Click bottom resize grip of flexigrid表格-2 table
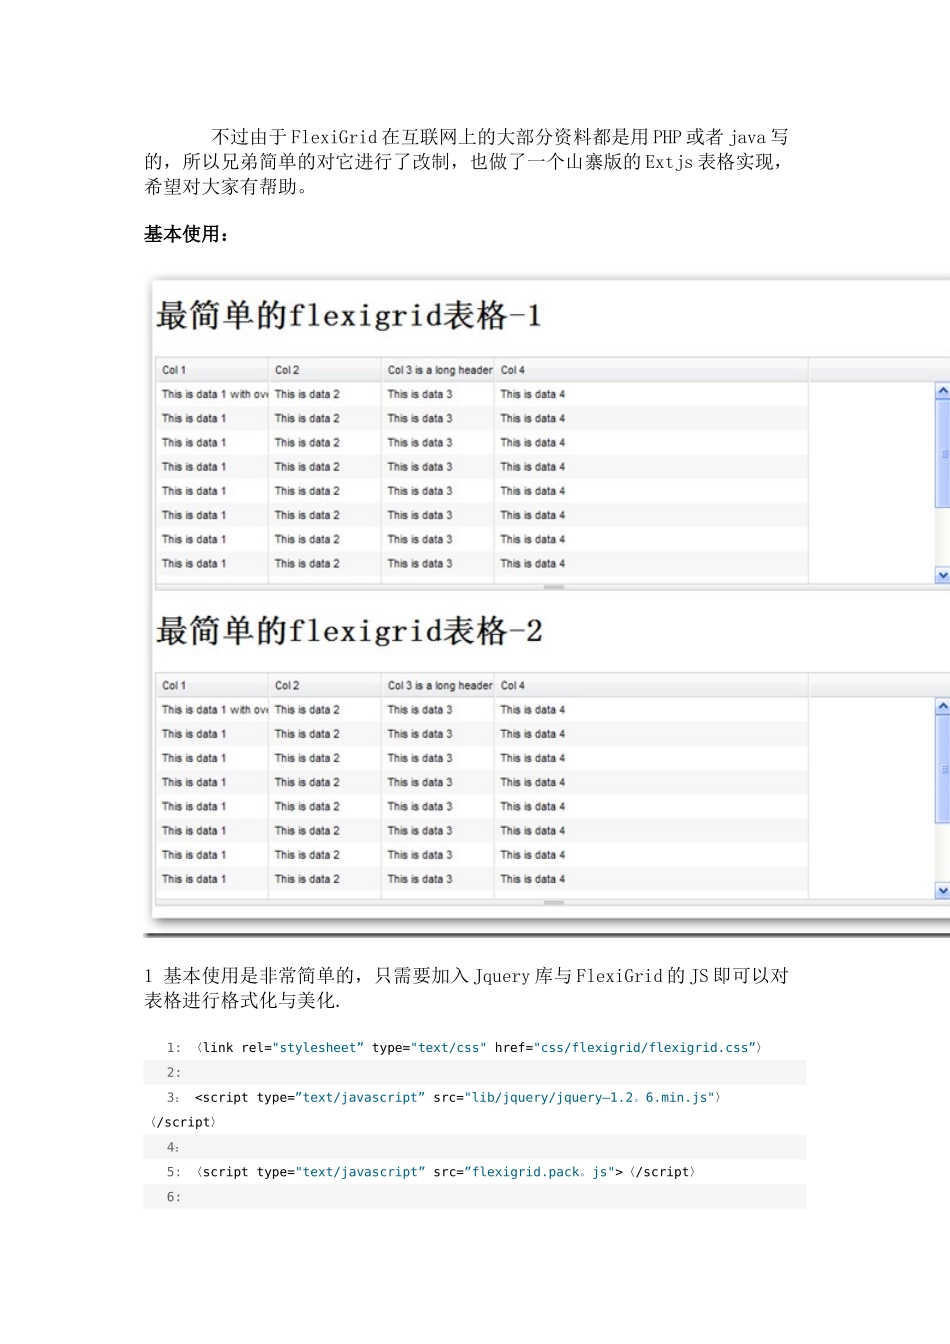The image size is (950, 1344). pos(553,902)
